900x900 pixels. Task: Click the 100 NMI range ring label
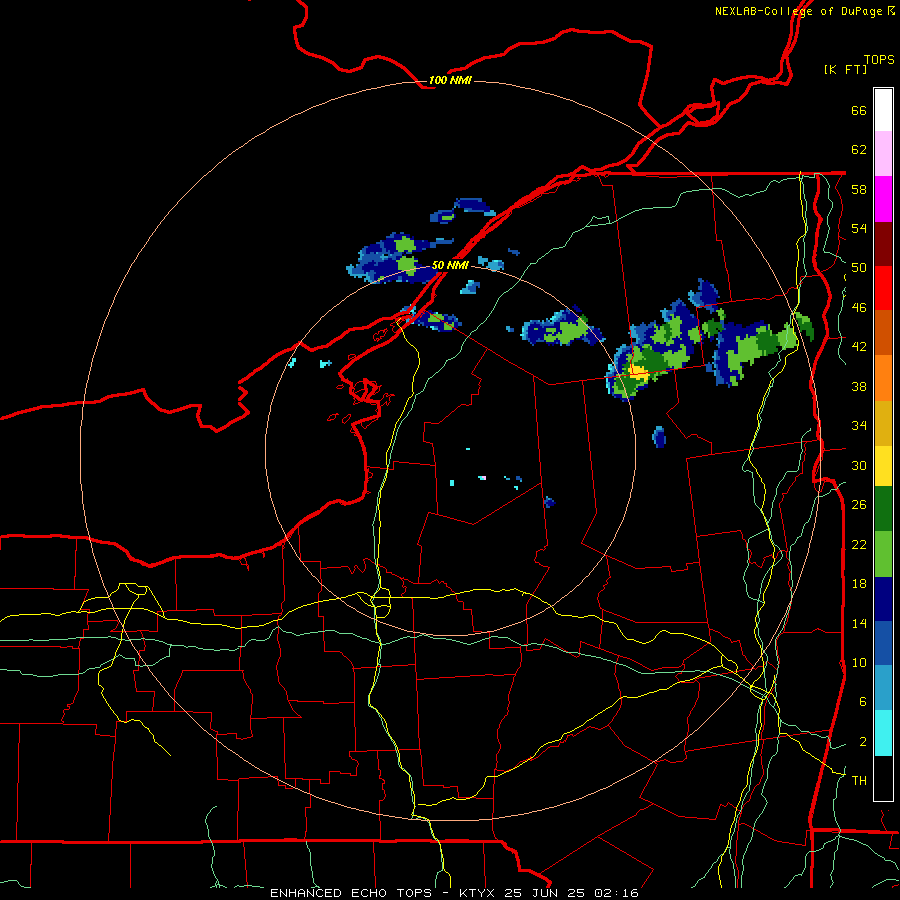[450, 80]
